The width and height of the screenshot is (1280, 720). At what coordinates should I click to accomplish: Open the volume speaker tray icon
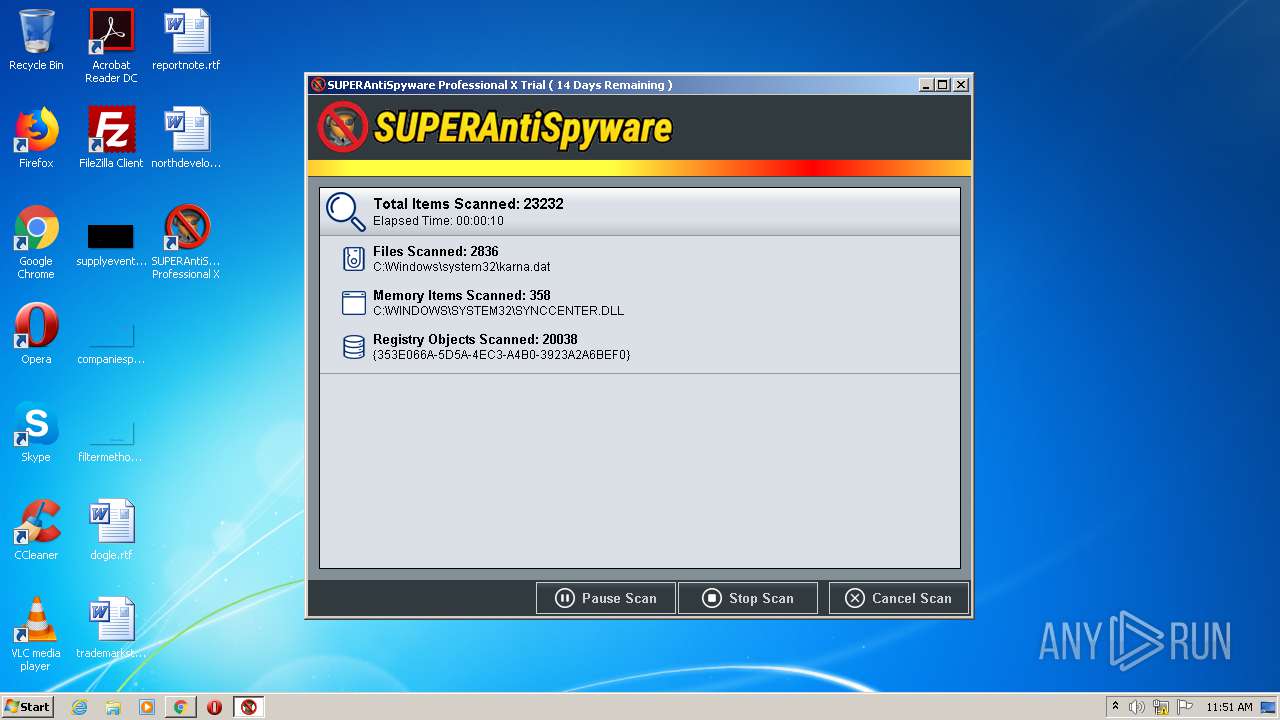(1137, 707)
